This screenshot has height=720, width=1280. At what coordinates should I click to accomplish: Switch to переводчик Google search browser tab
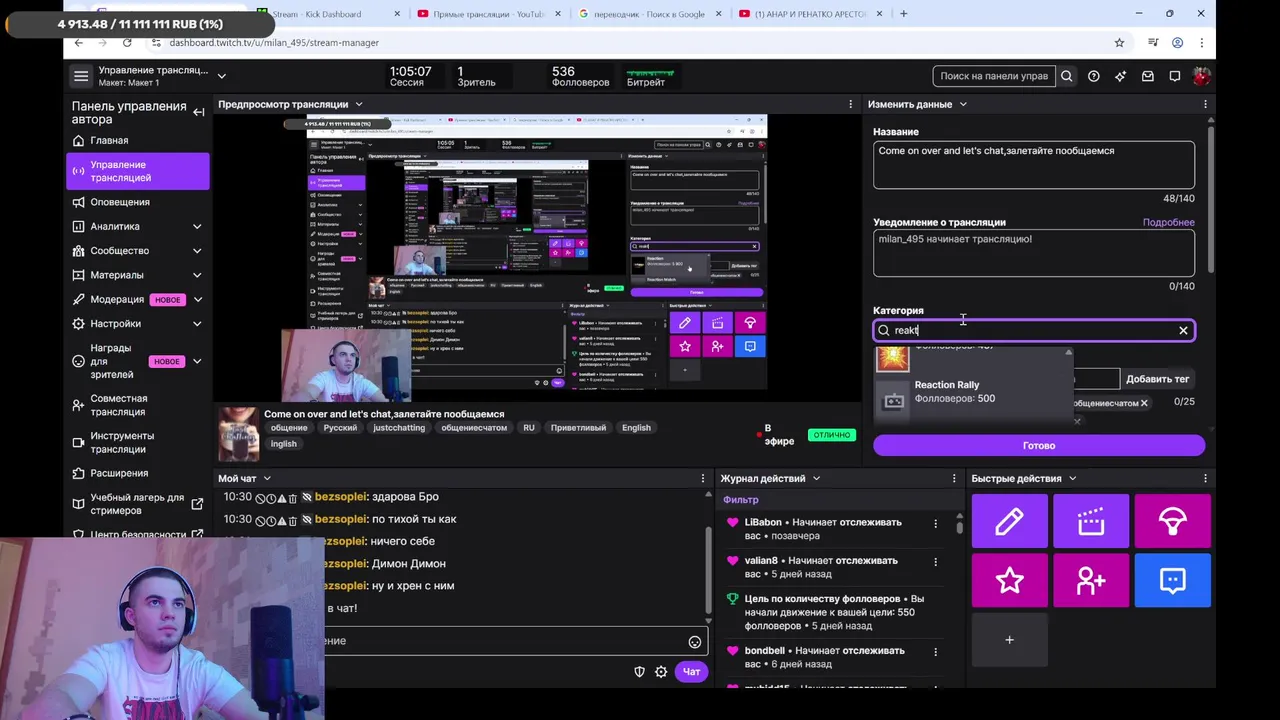[x=650, y=14]
